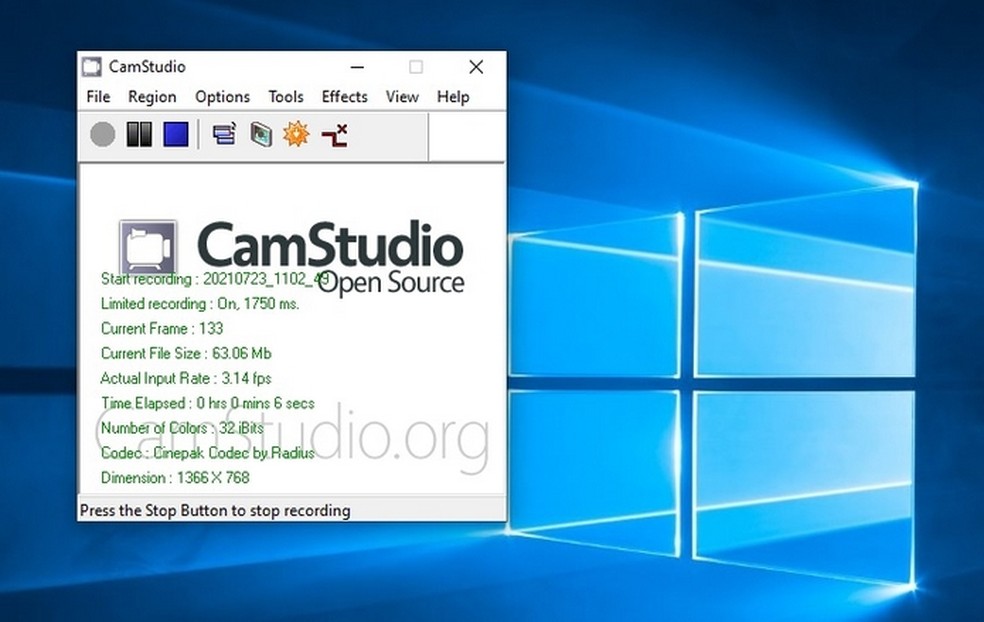Click the Toggle View stacked-windows icon

[224, 134]
